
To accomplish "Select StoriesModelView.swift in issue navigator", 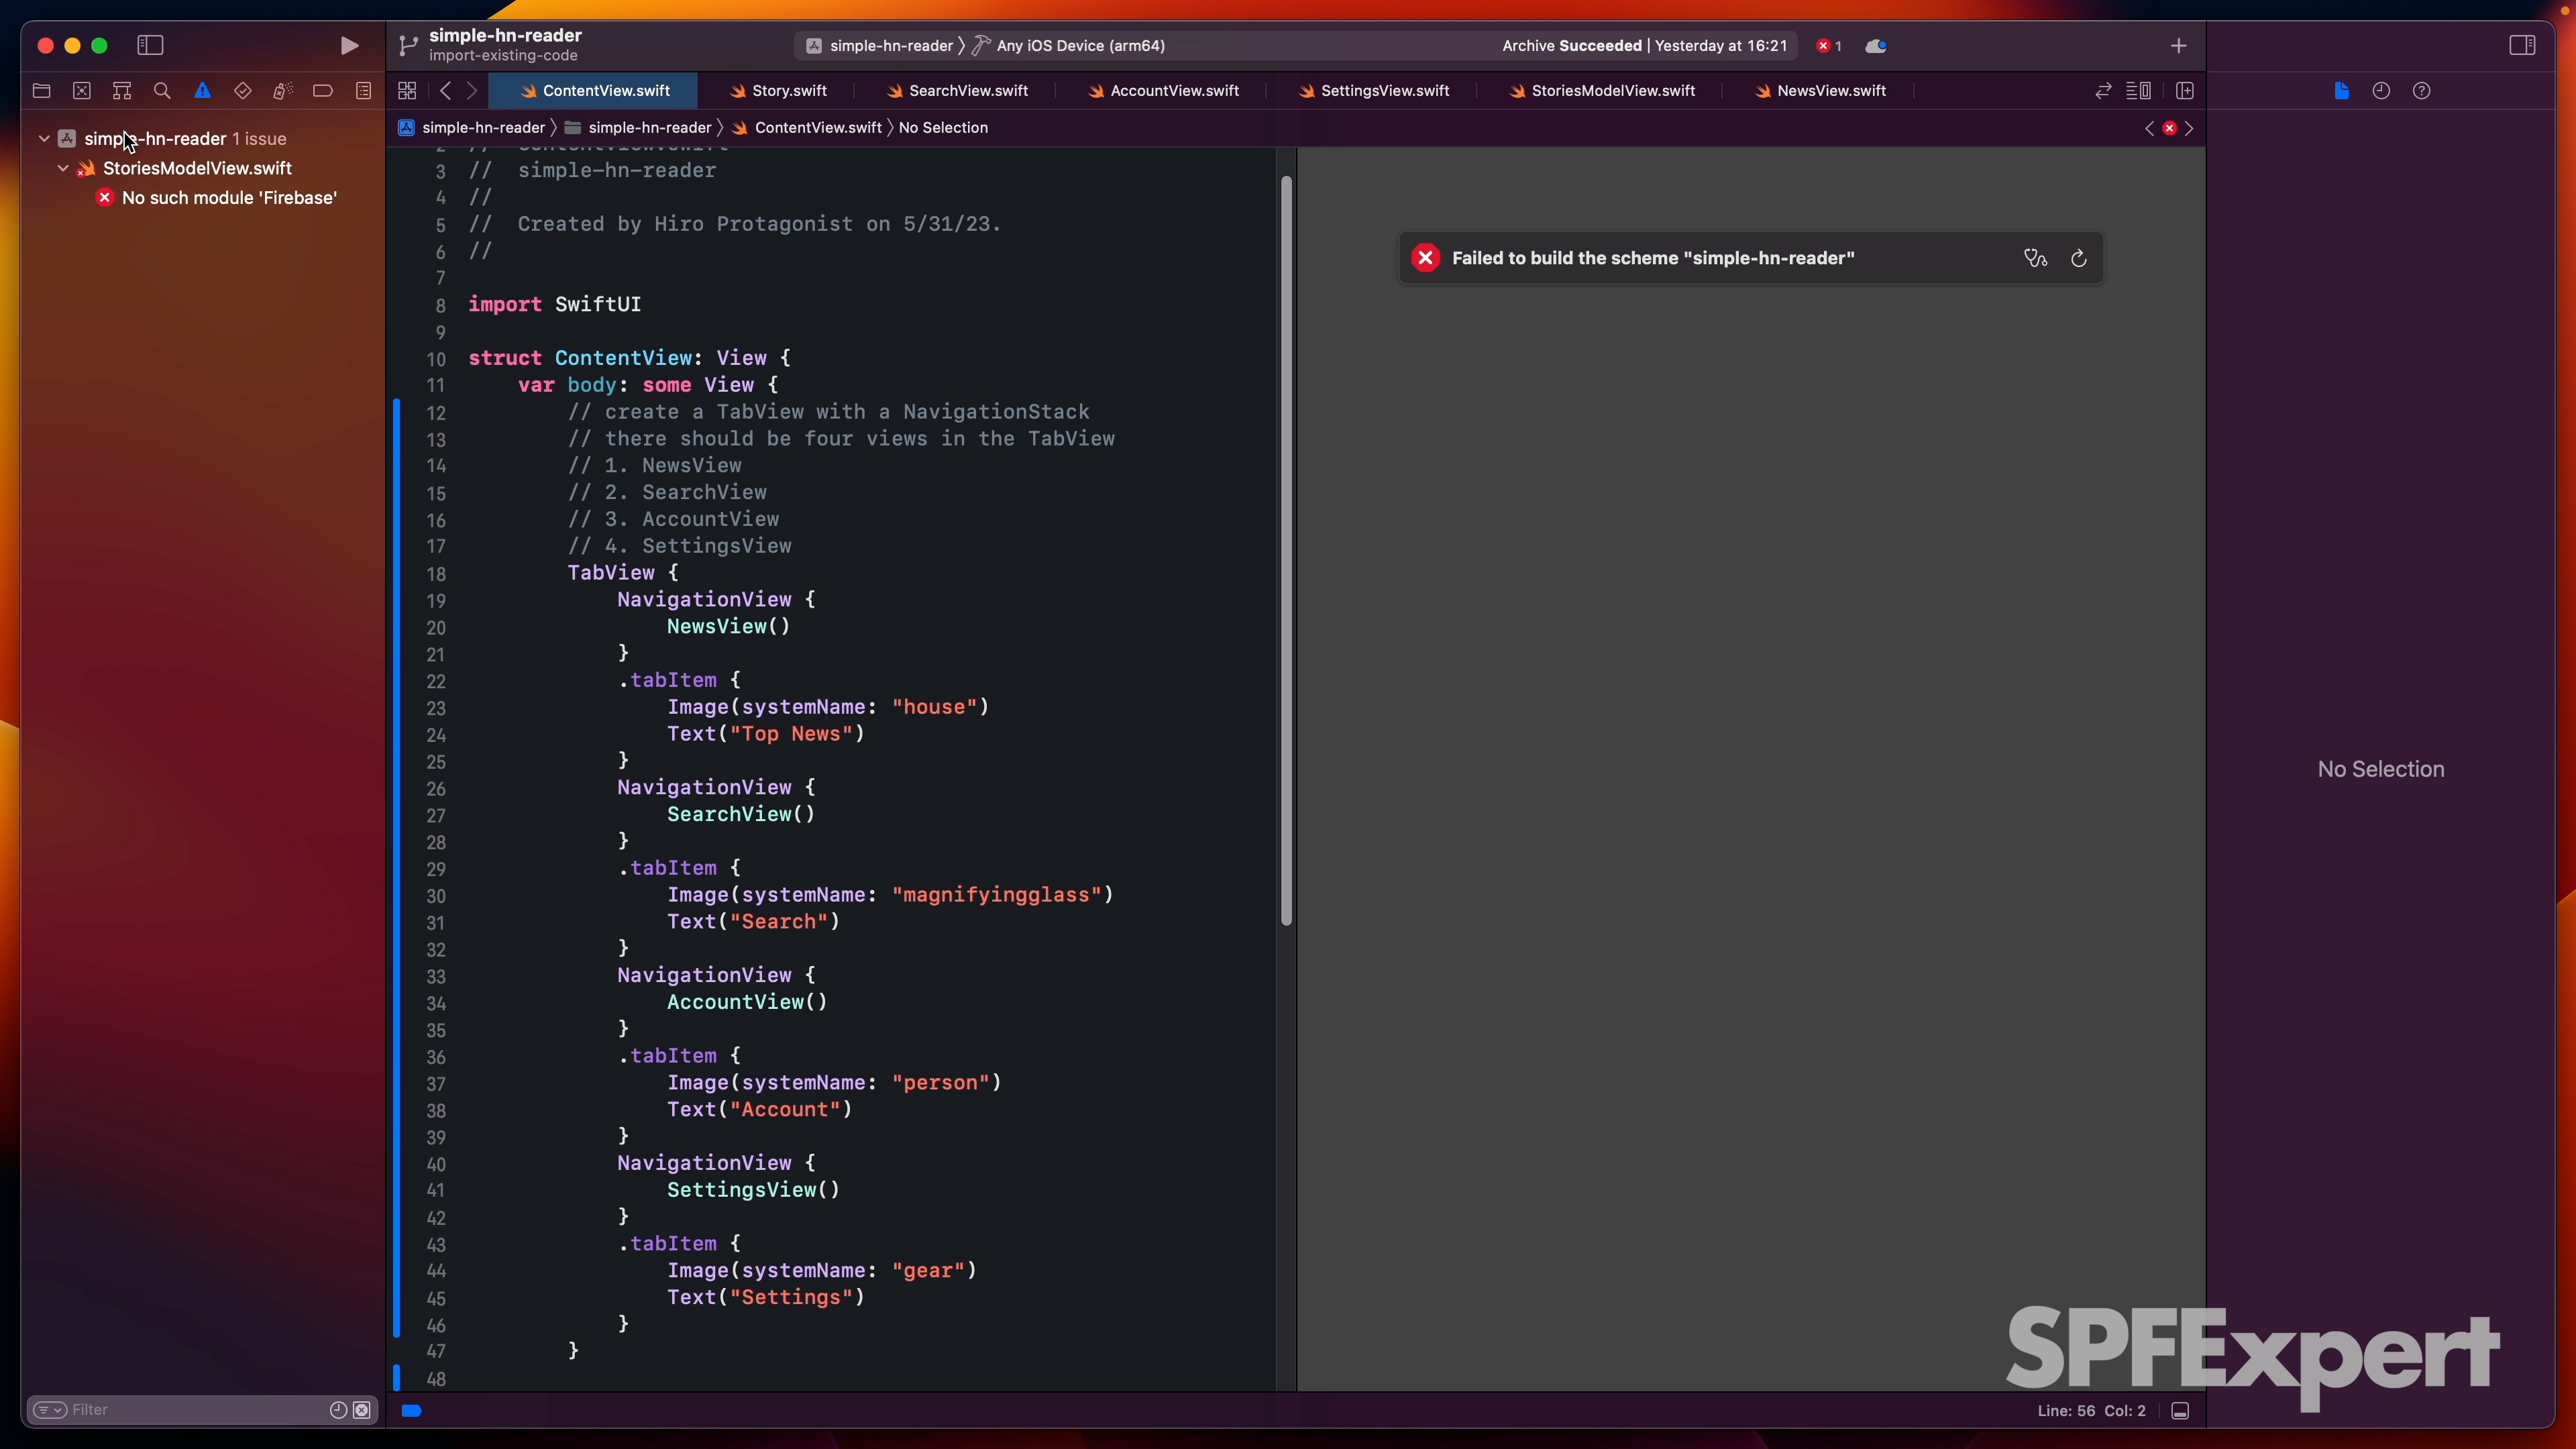I will pyautogui.click(x=197, y=168).
